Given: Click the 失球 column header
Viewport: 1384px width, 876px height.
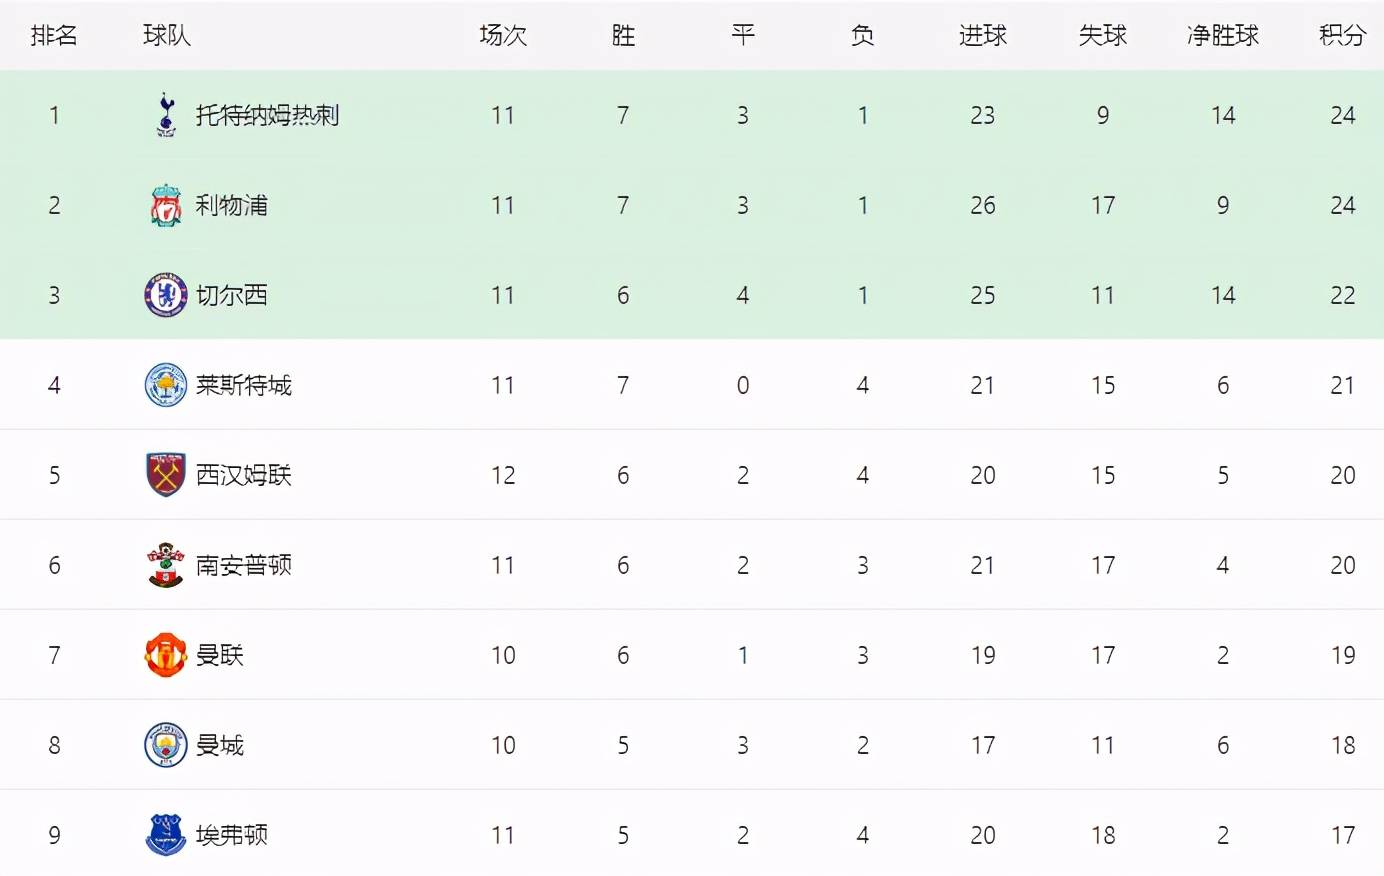Looking at the screenshot, I should point(1103,35).
